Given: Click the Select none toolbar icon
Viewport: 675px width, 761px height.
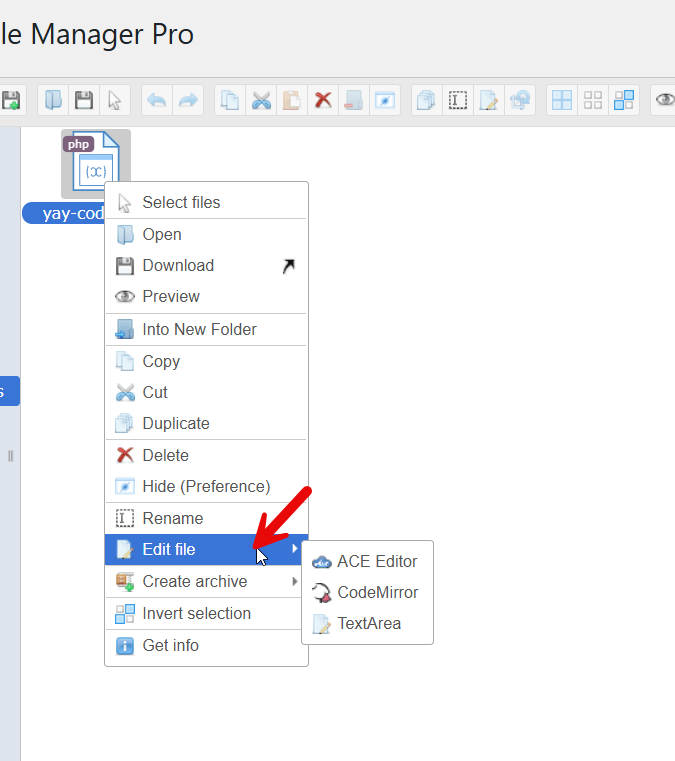Looking at the screenshot, I should point(593,100).
